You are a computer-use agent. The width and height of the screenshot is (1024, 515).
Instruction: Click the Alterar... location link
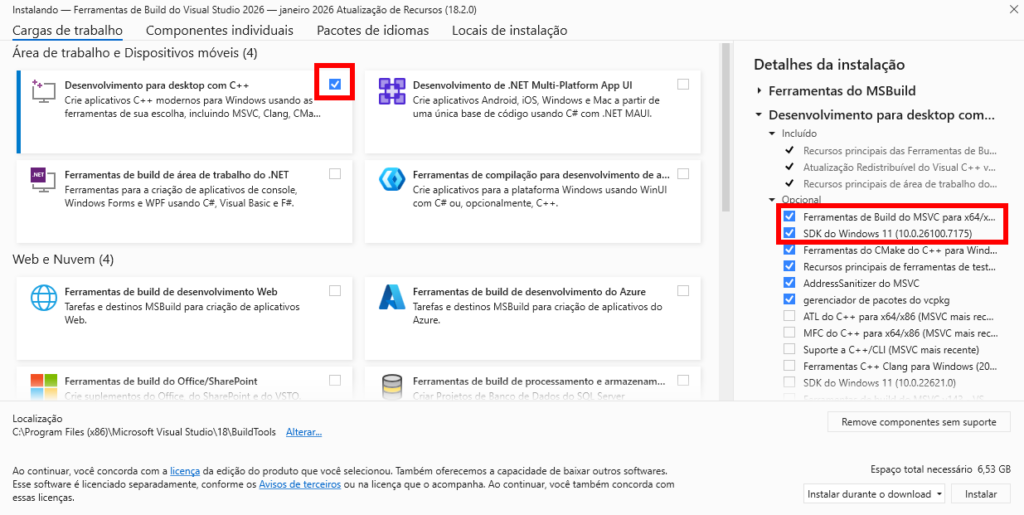click(304, 432)
